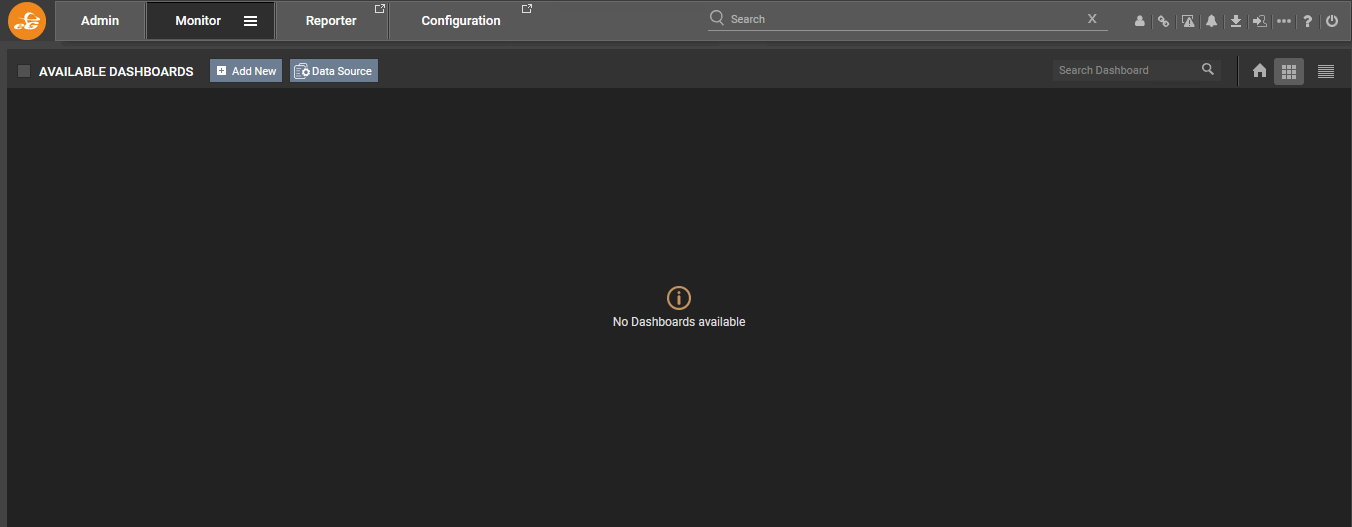Click the chain link icon
This screenshot has width=1352, height=527.
tap(1163, 21)
